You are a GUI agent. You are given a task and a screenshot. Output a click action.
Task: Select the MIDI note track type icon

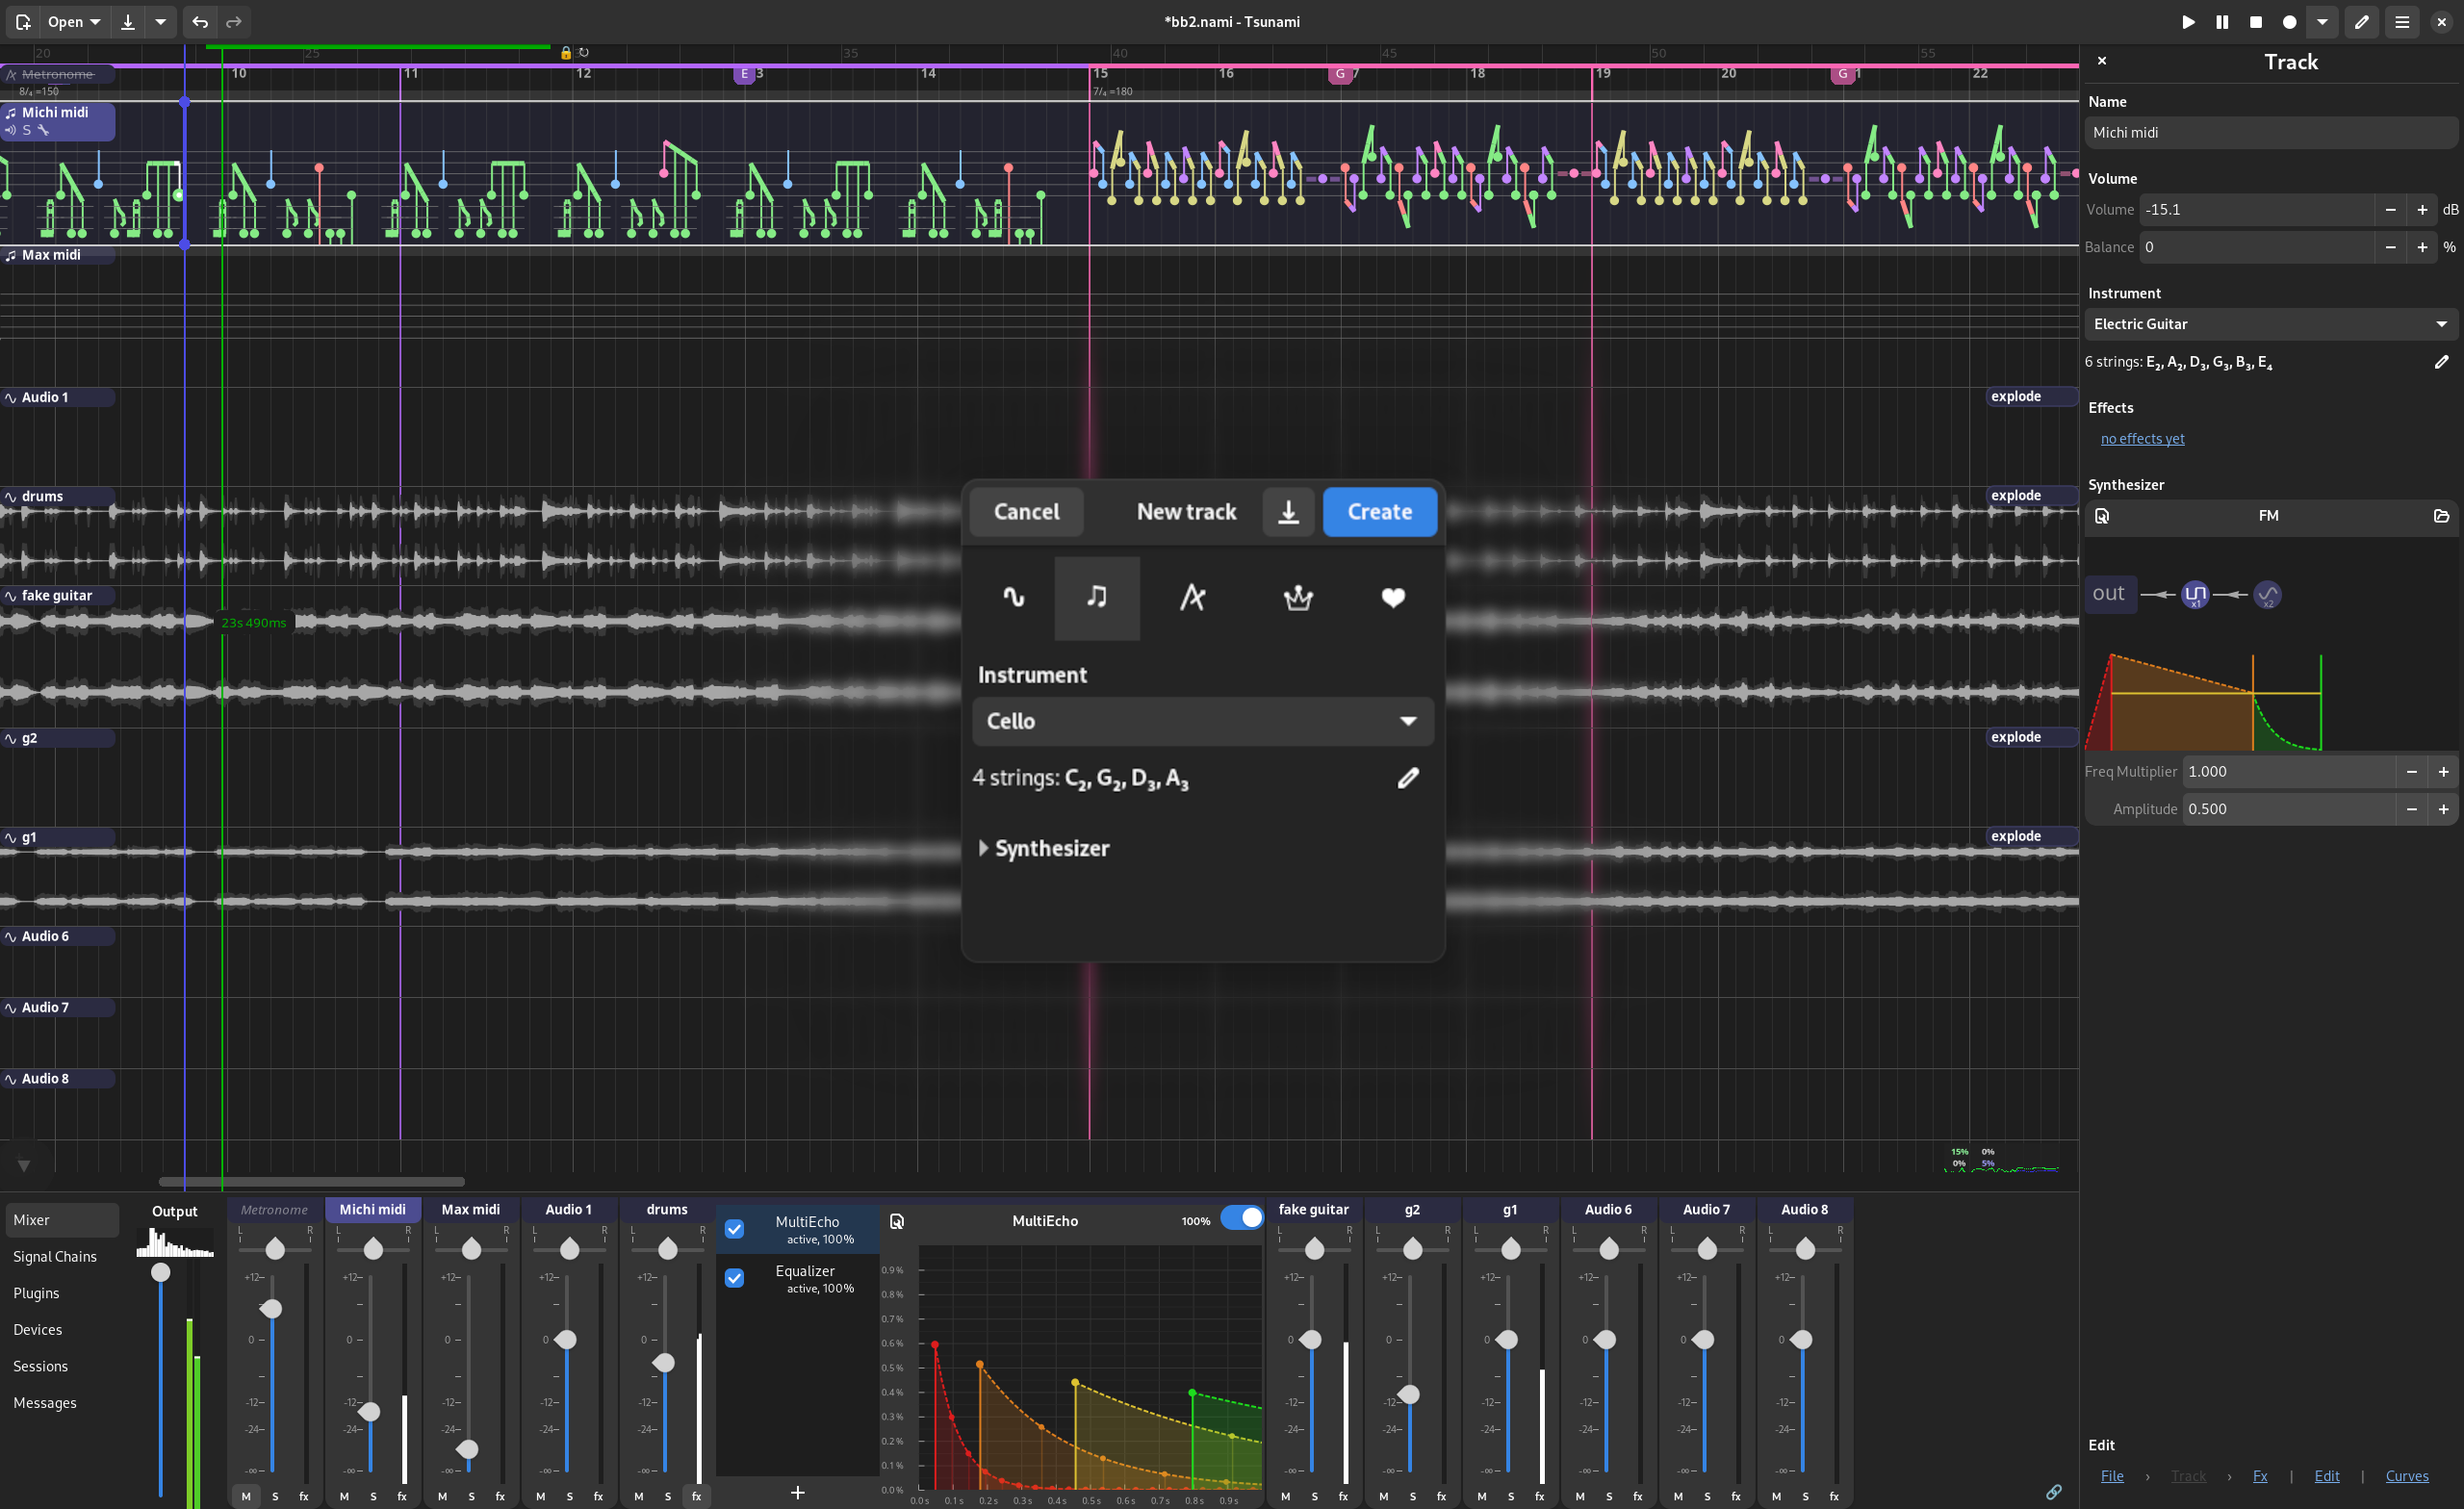[x=1097, y=597]
